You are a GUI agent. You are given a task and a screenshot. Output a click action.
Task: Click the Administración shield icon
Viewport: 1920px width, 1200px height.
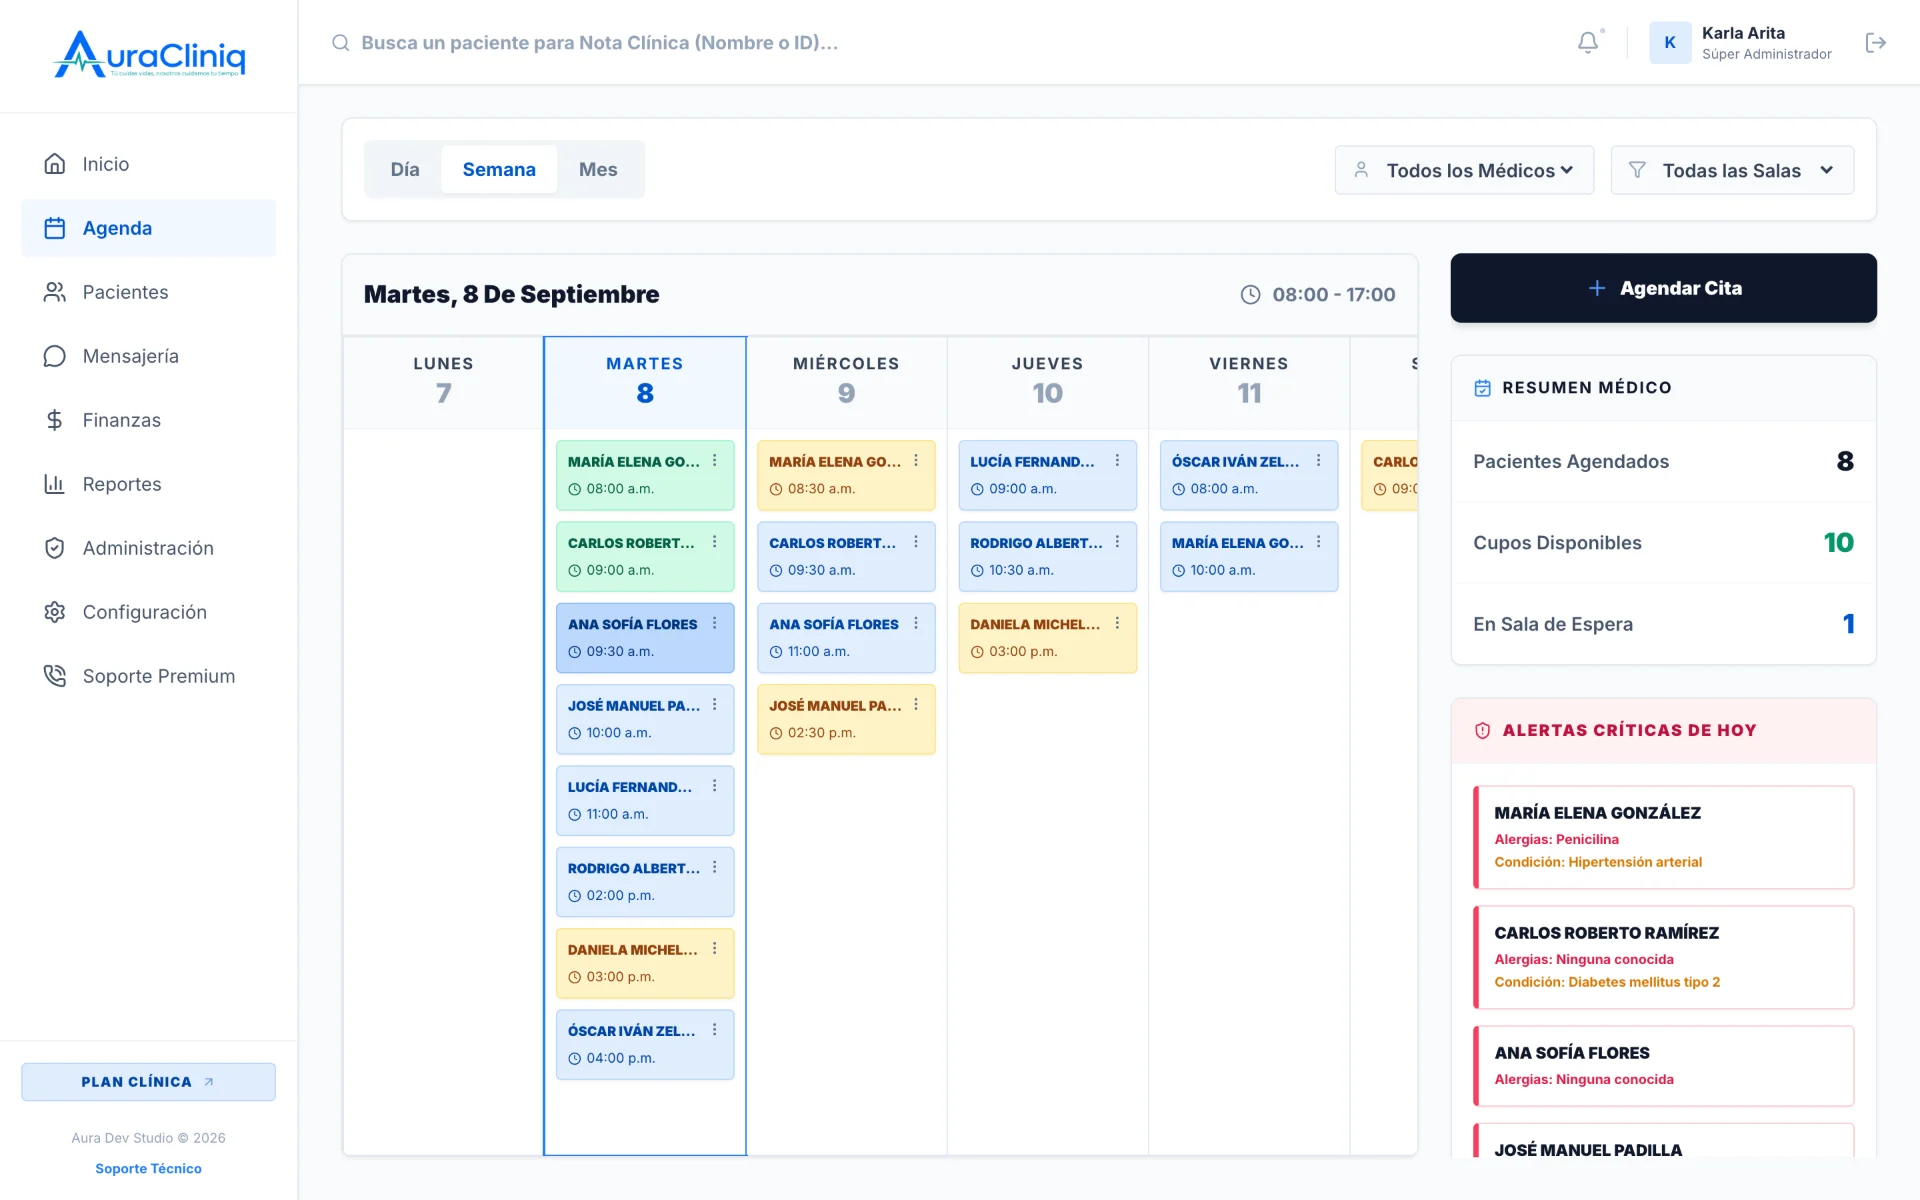55,548
